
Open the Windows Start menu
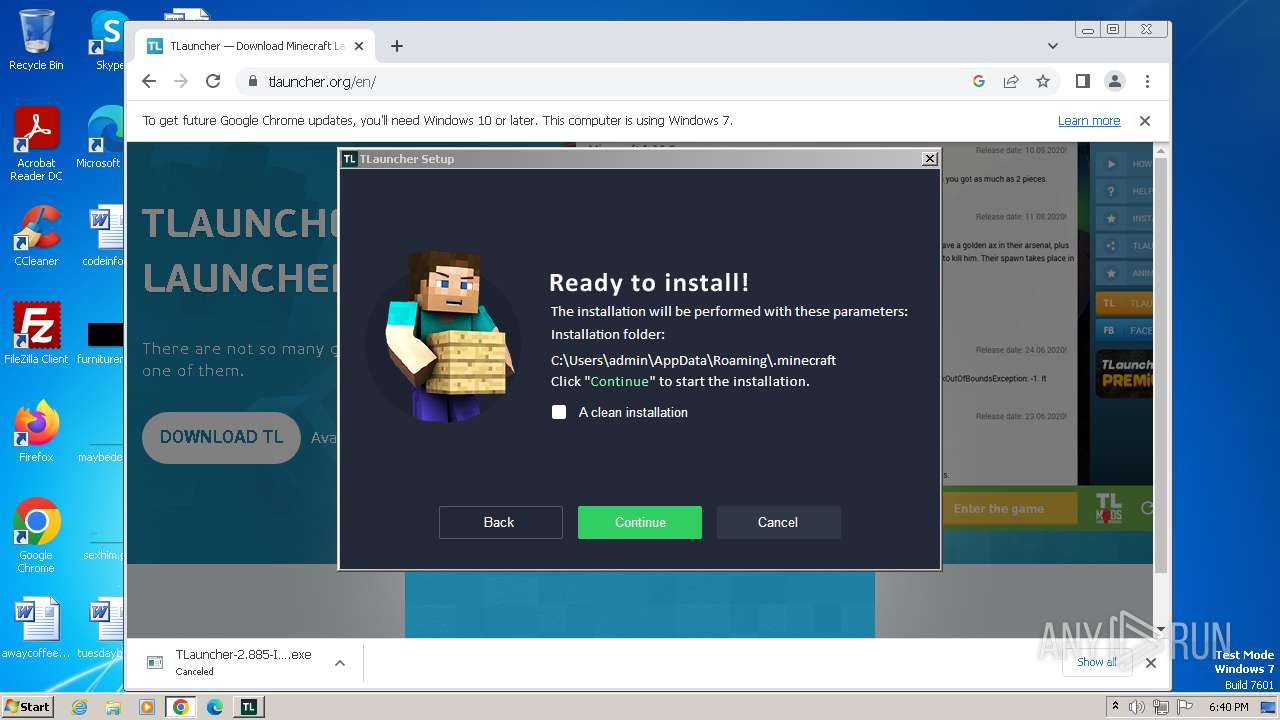pyautogui.click(x=27, y=706)
